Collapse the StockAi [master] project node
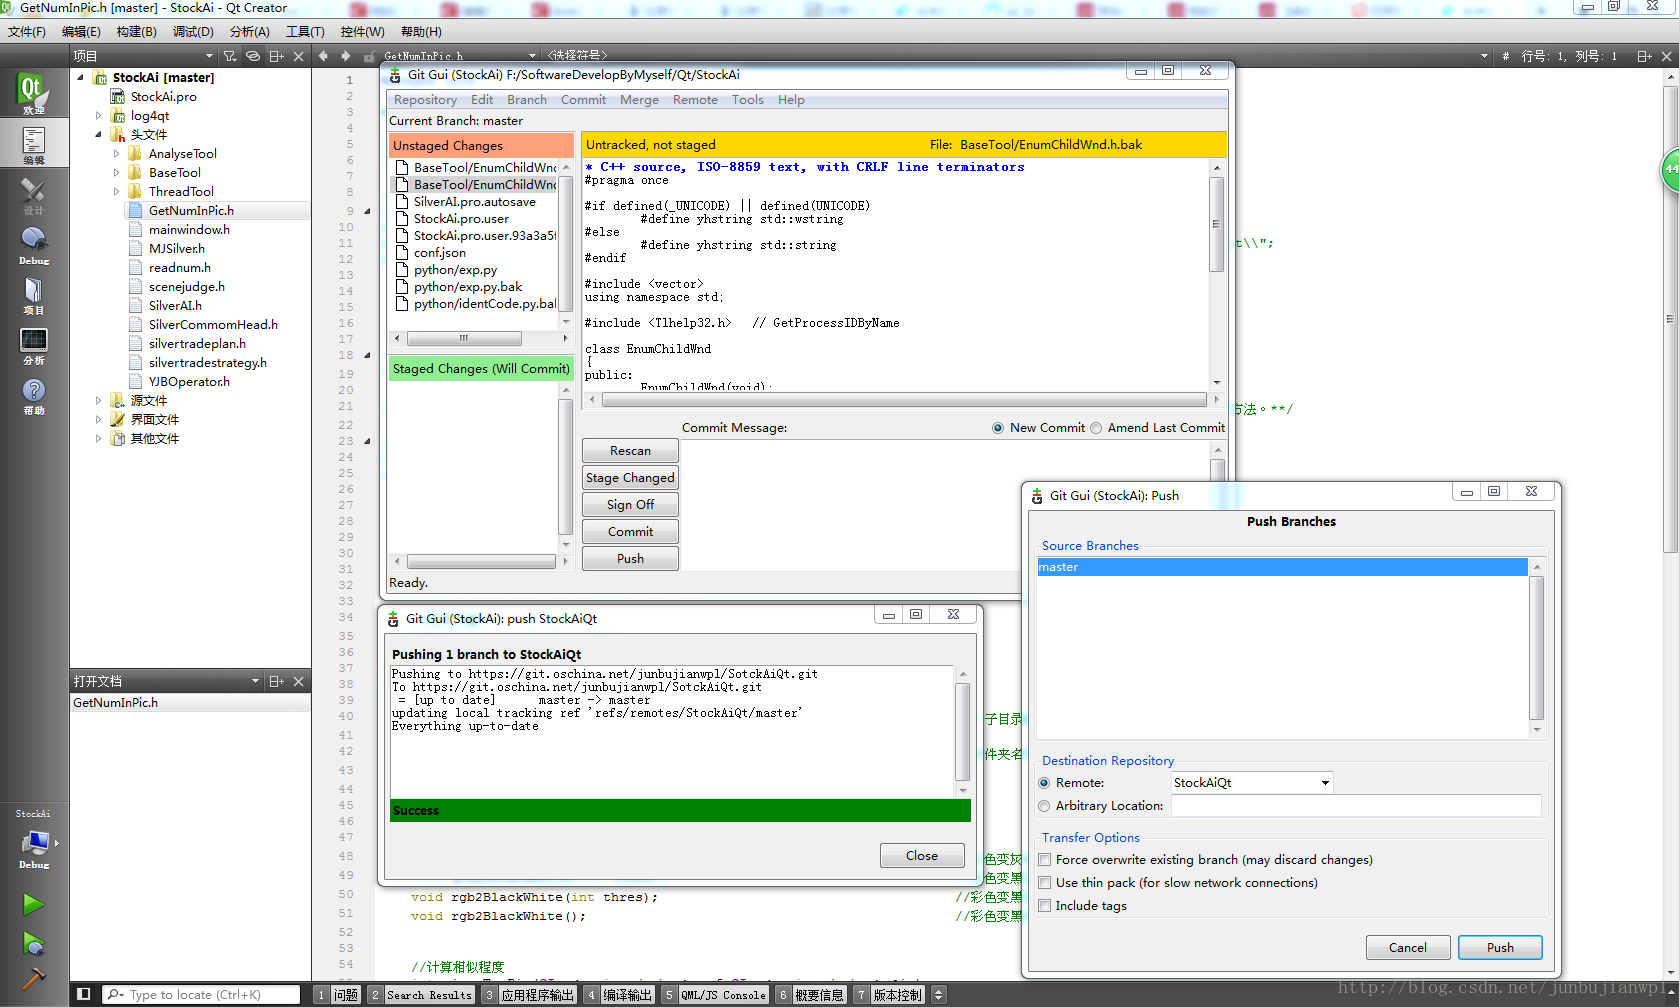The width and height of the screenshot is (1679, 1007). 80,77
